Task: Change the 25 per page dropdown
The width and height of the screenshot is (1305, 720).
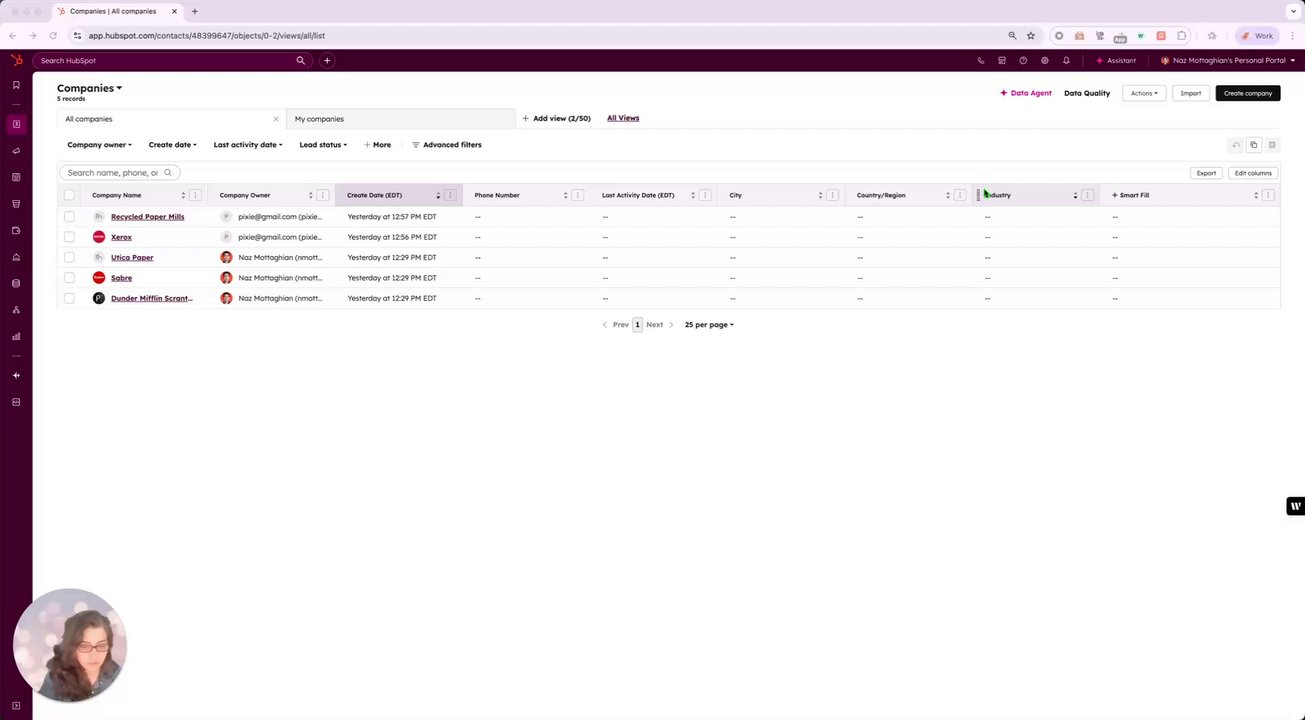Action: [709, 325]
